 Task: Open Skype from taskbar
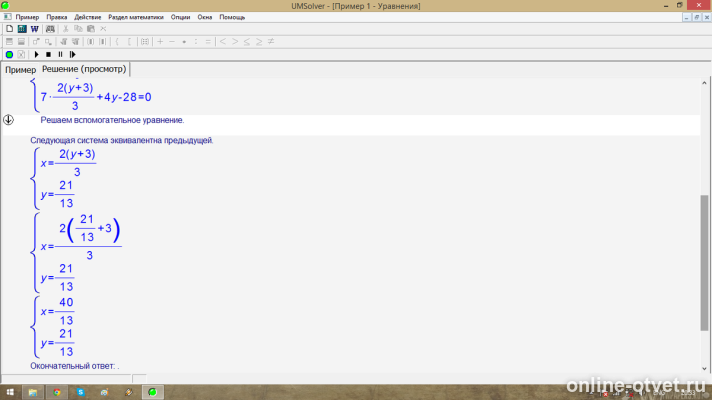81,392
